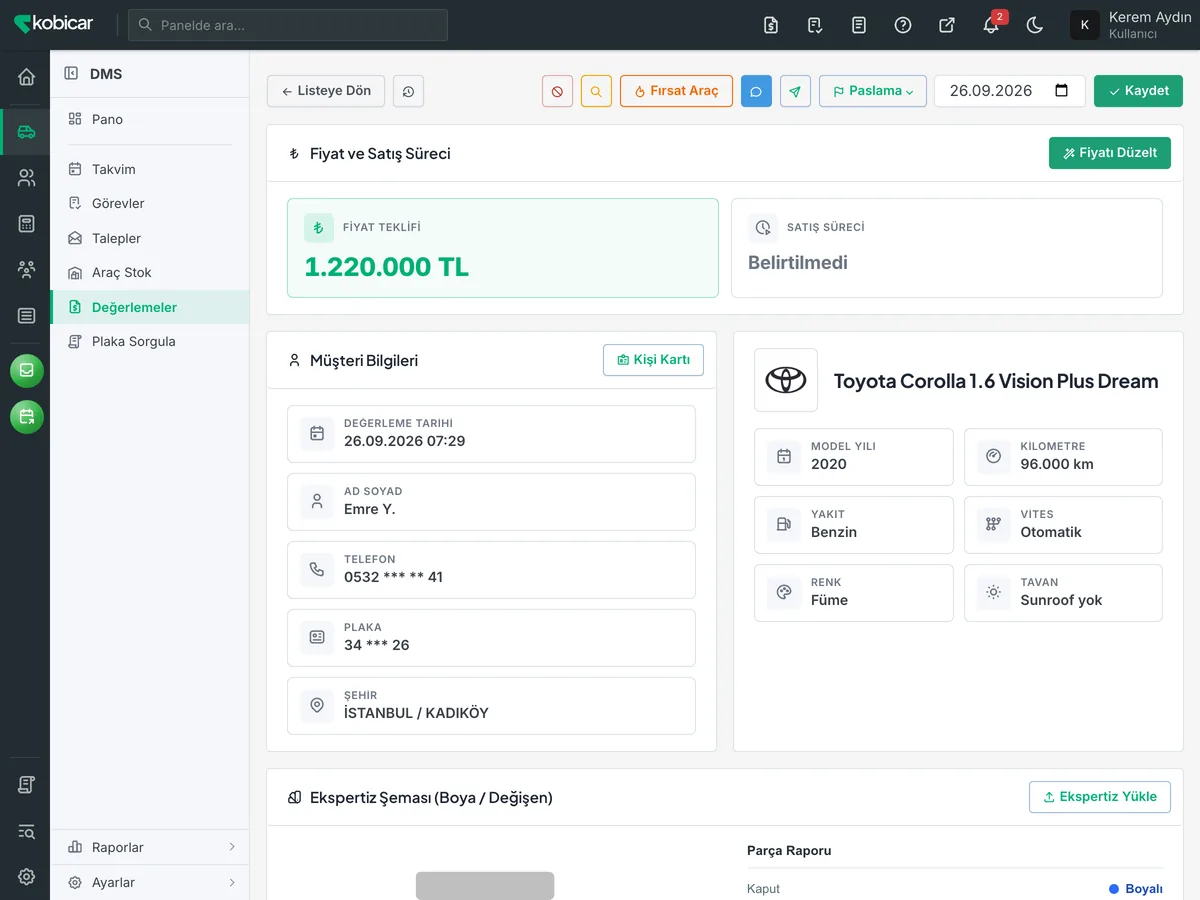Image resolution: width=1200 pixels, height=900 pixels.
Task: Open the list icon in left rail
Action: (x=26, y=316)
